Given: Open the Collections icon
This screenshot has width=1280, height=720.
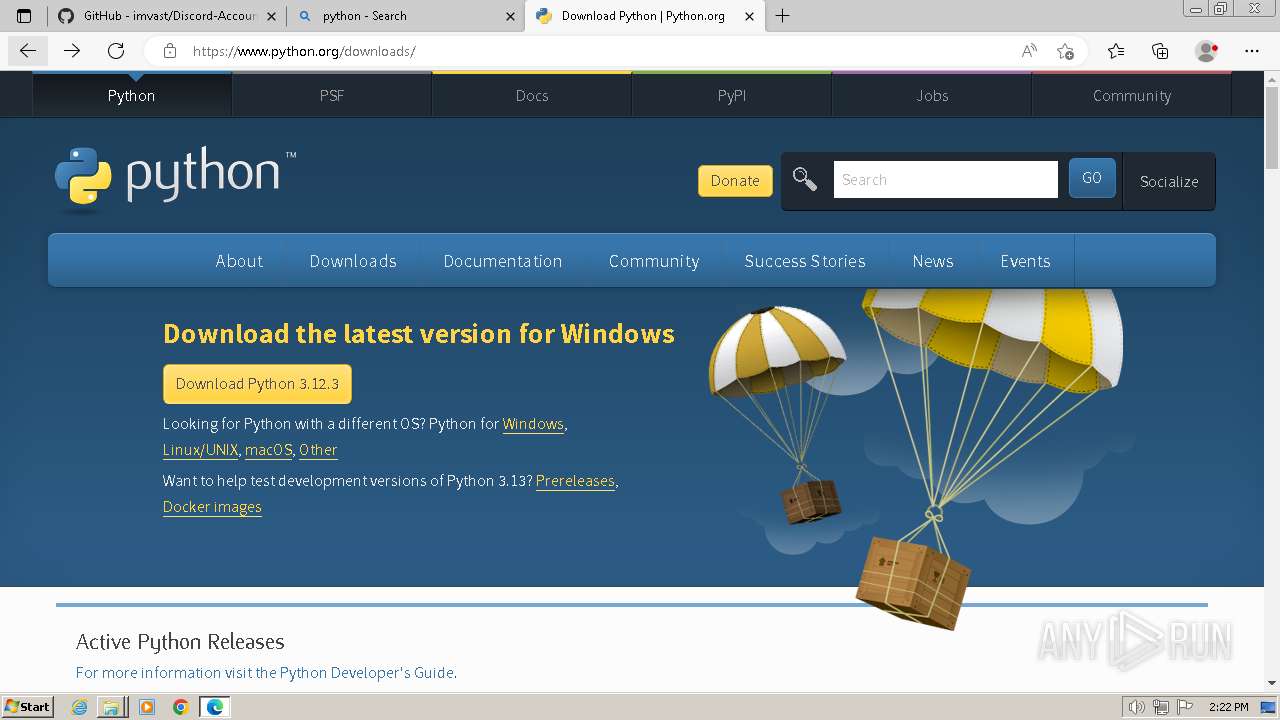Looking at the screenshot, I should click(1160, 51).
